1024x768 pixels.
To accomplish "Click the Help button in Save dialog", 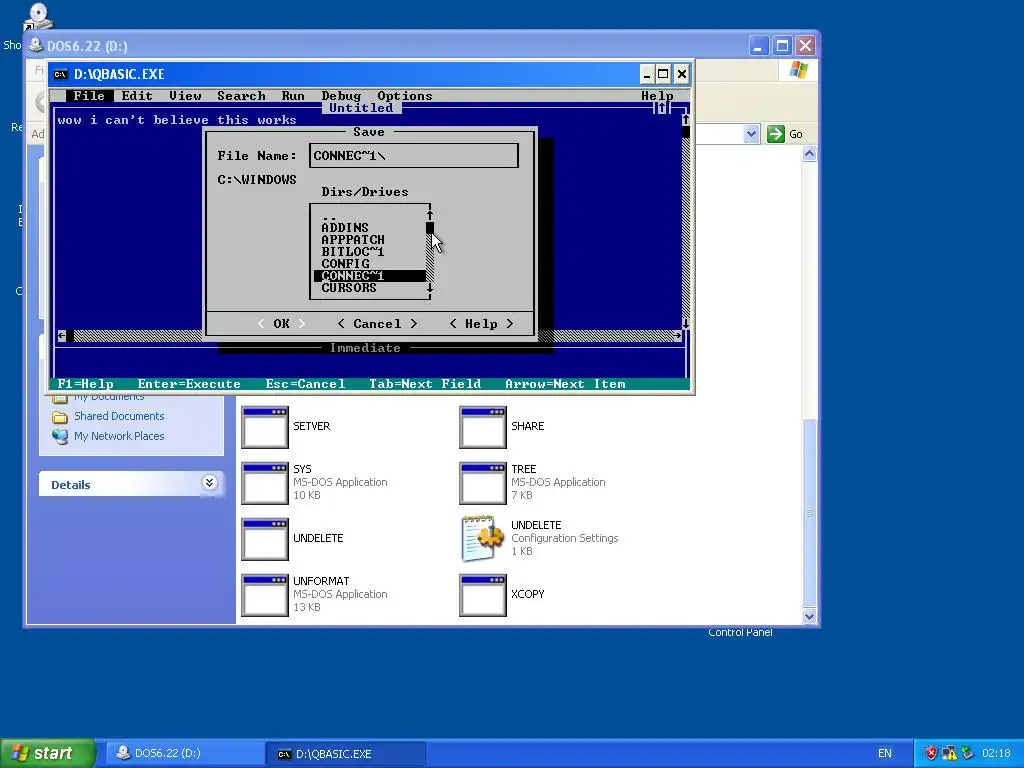I will coord(481,324).
